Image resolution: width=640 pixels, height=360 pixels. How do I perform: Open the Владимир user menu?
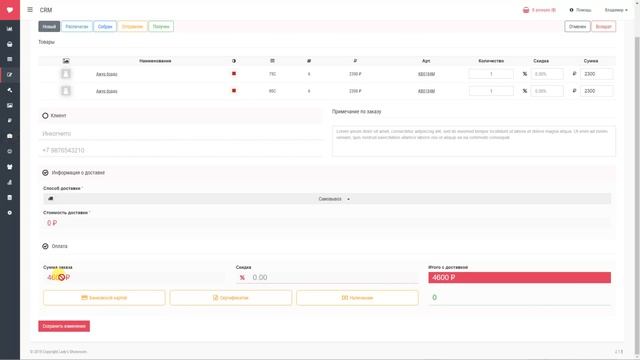point(616,10)
